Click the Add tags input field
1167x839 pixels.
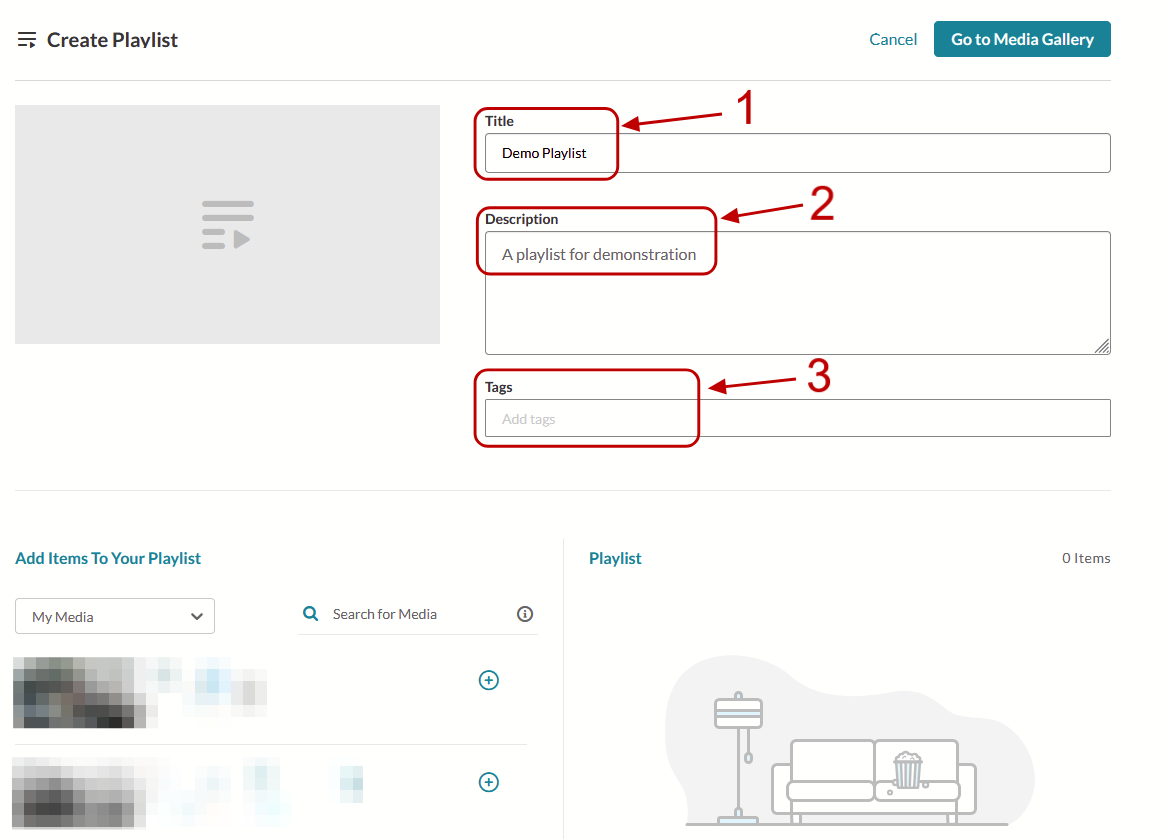(x=797, y=418)
